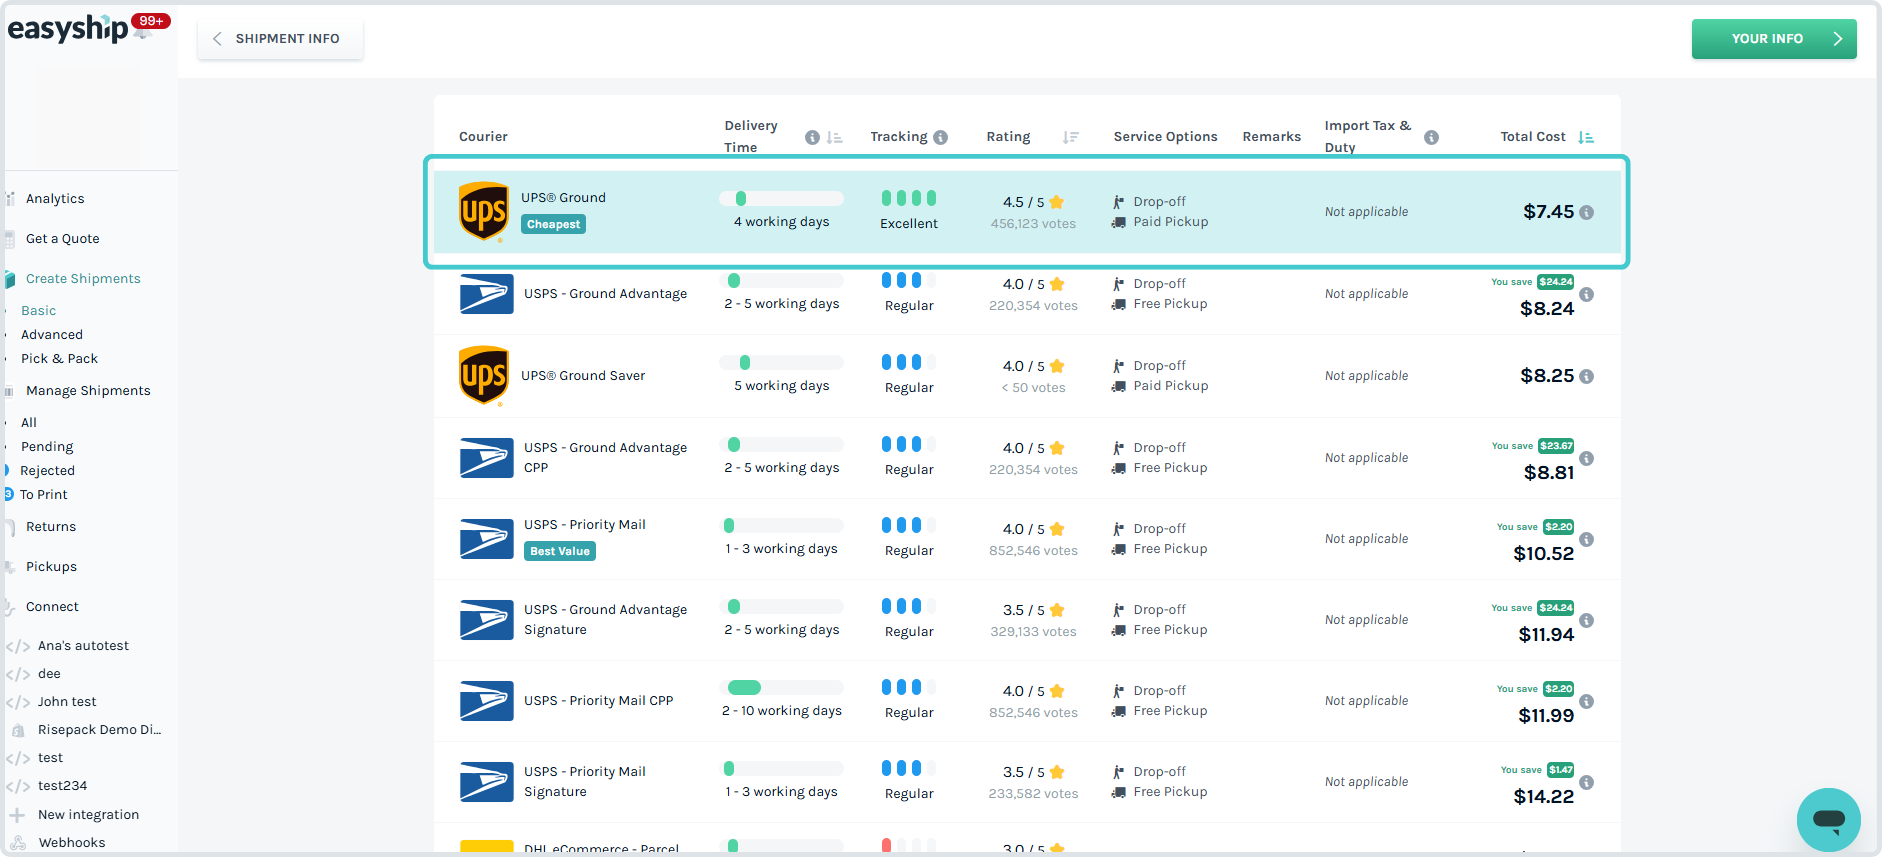The image size is (1882, 857).
Task: Open Pick & Pack
Action: pyautogui.click(x=60, y=359)
